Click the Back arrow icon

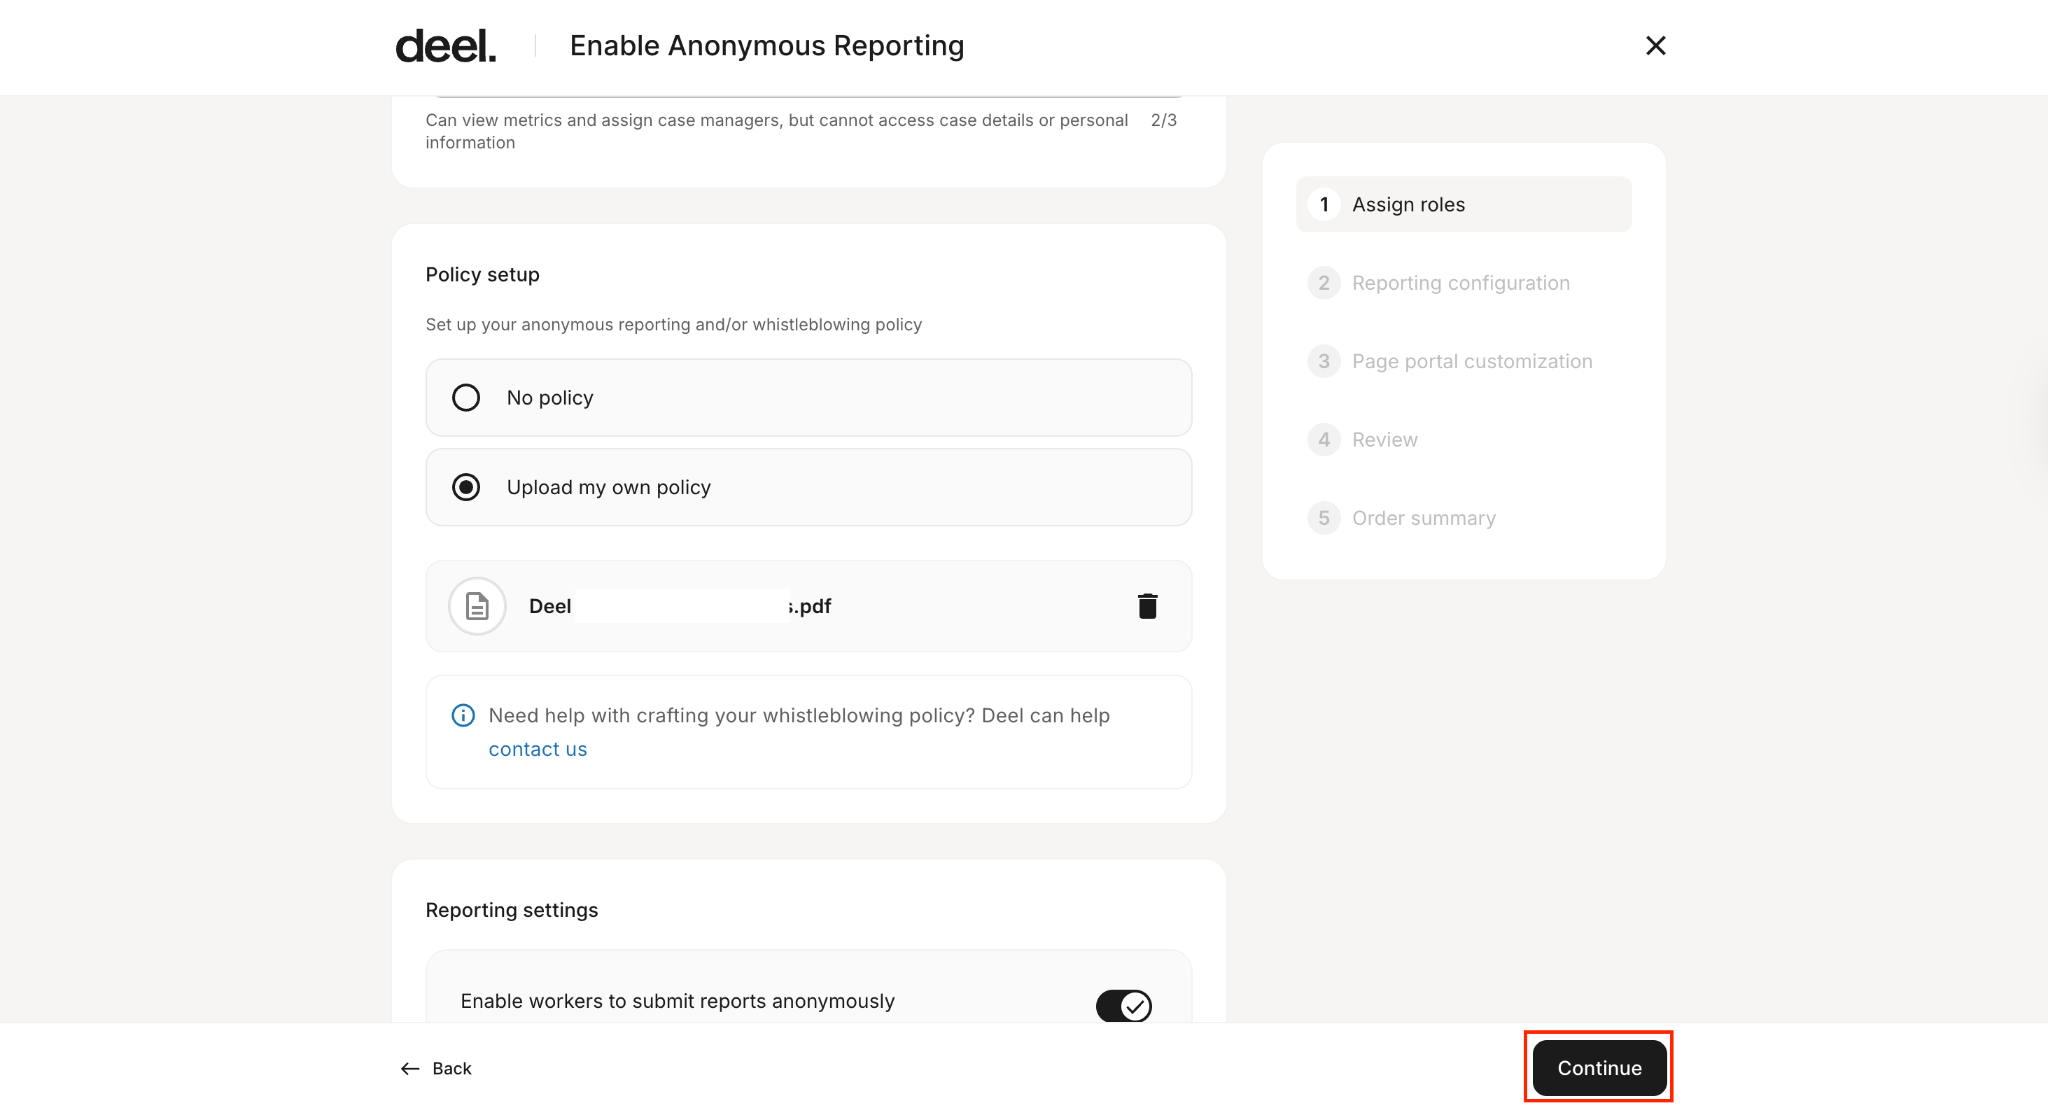[410, 1069]
